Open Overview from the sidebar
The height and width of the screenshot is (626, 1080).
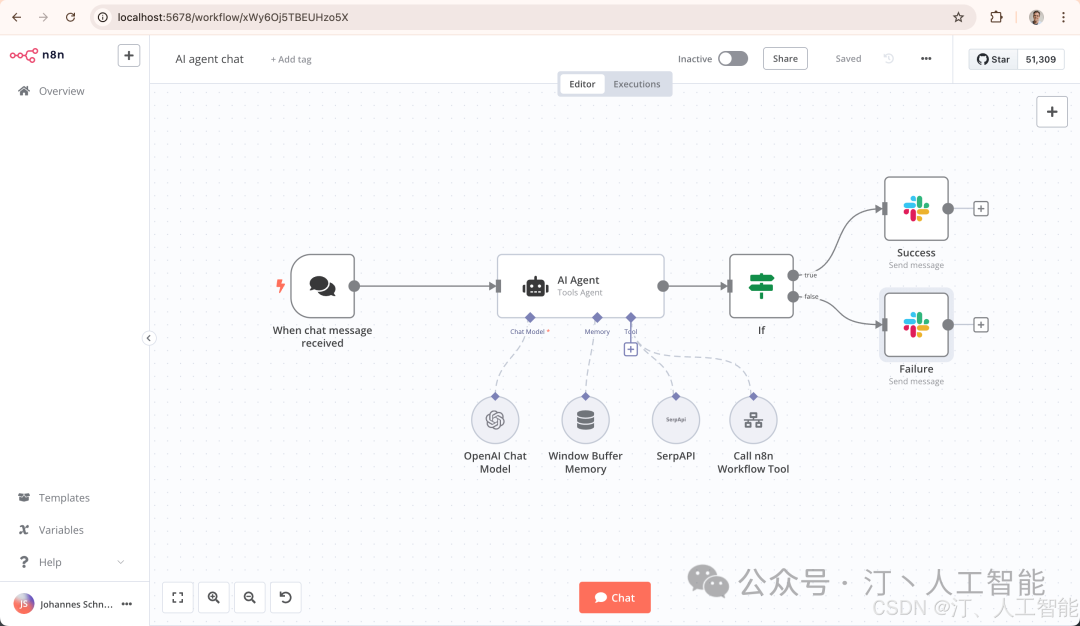point(61,91)
